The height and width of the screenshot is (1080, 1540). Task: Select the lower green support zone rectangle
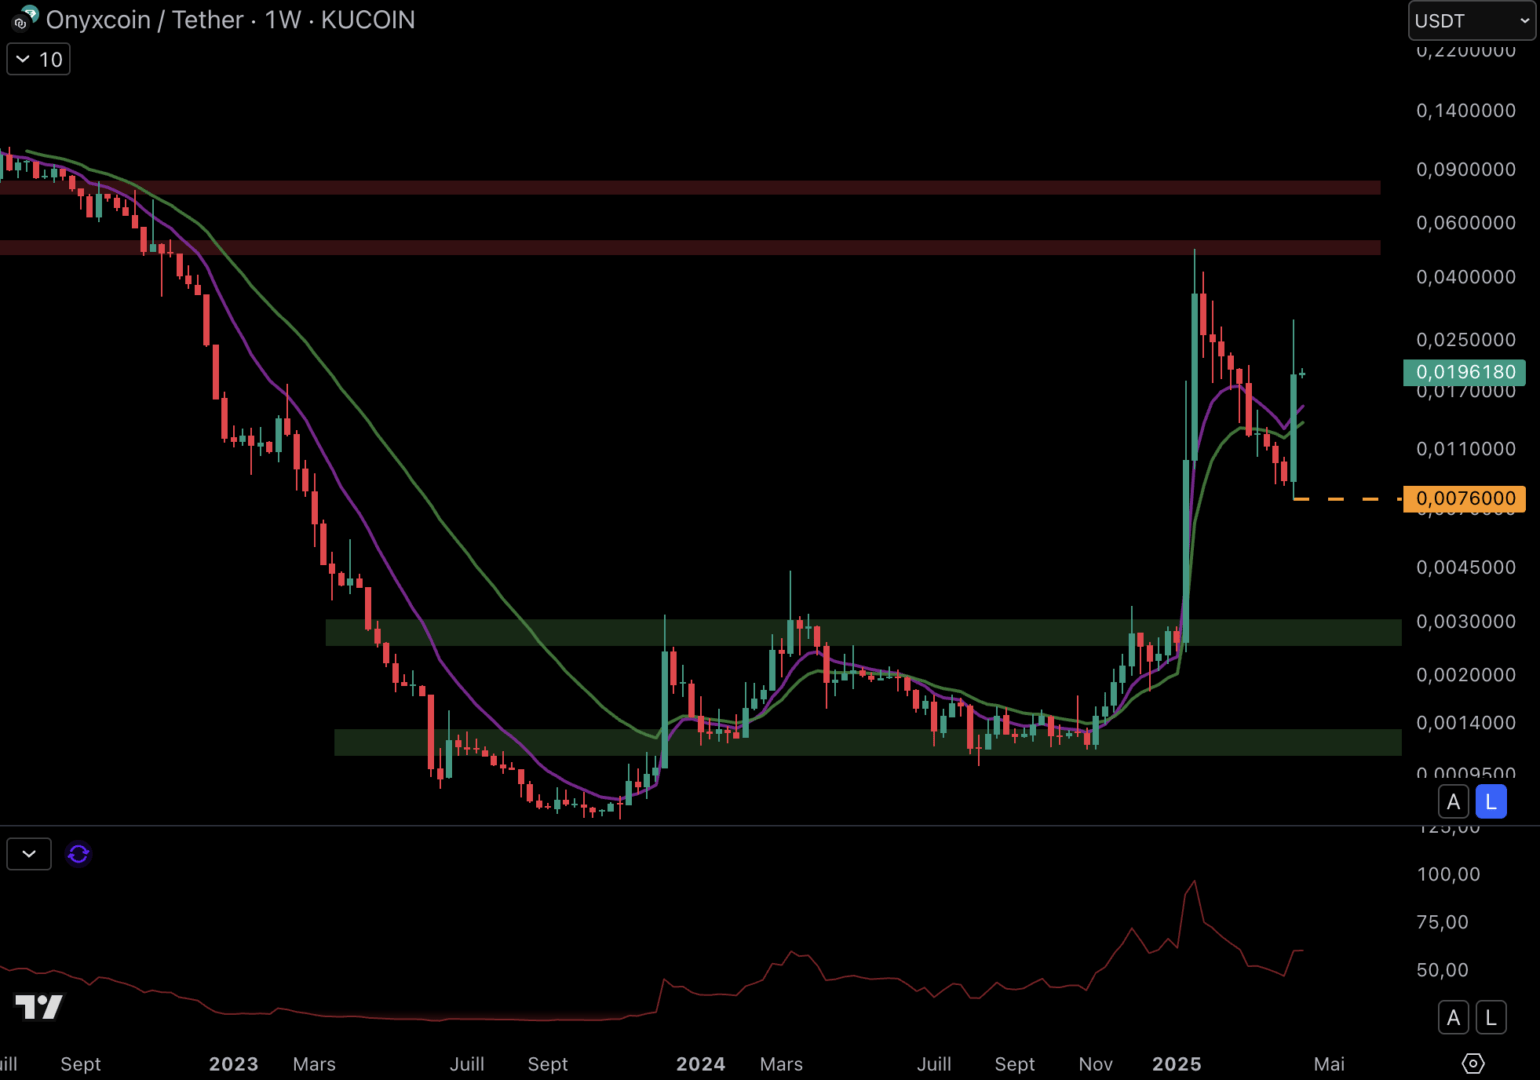point(860,742)
